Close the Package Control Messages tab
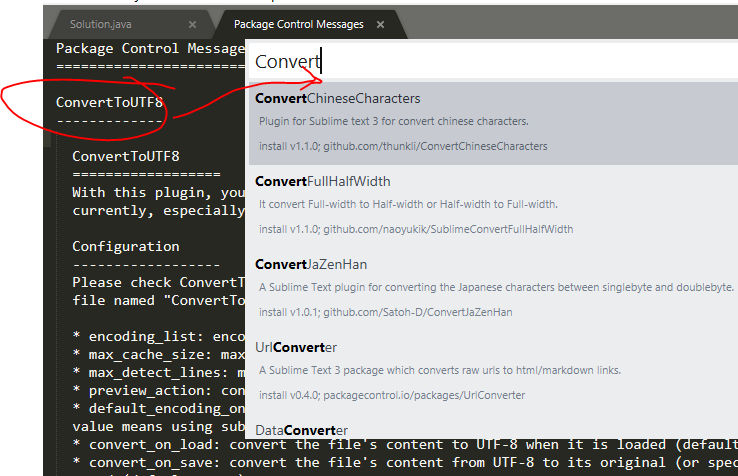Screen dimensions: 738x476 tap(380, 24)
